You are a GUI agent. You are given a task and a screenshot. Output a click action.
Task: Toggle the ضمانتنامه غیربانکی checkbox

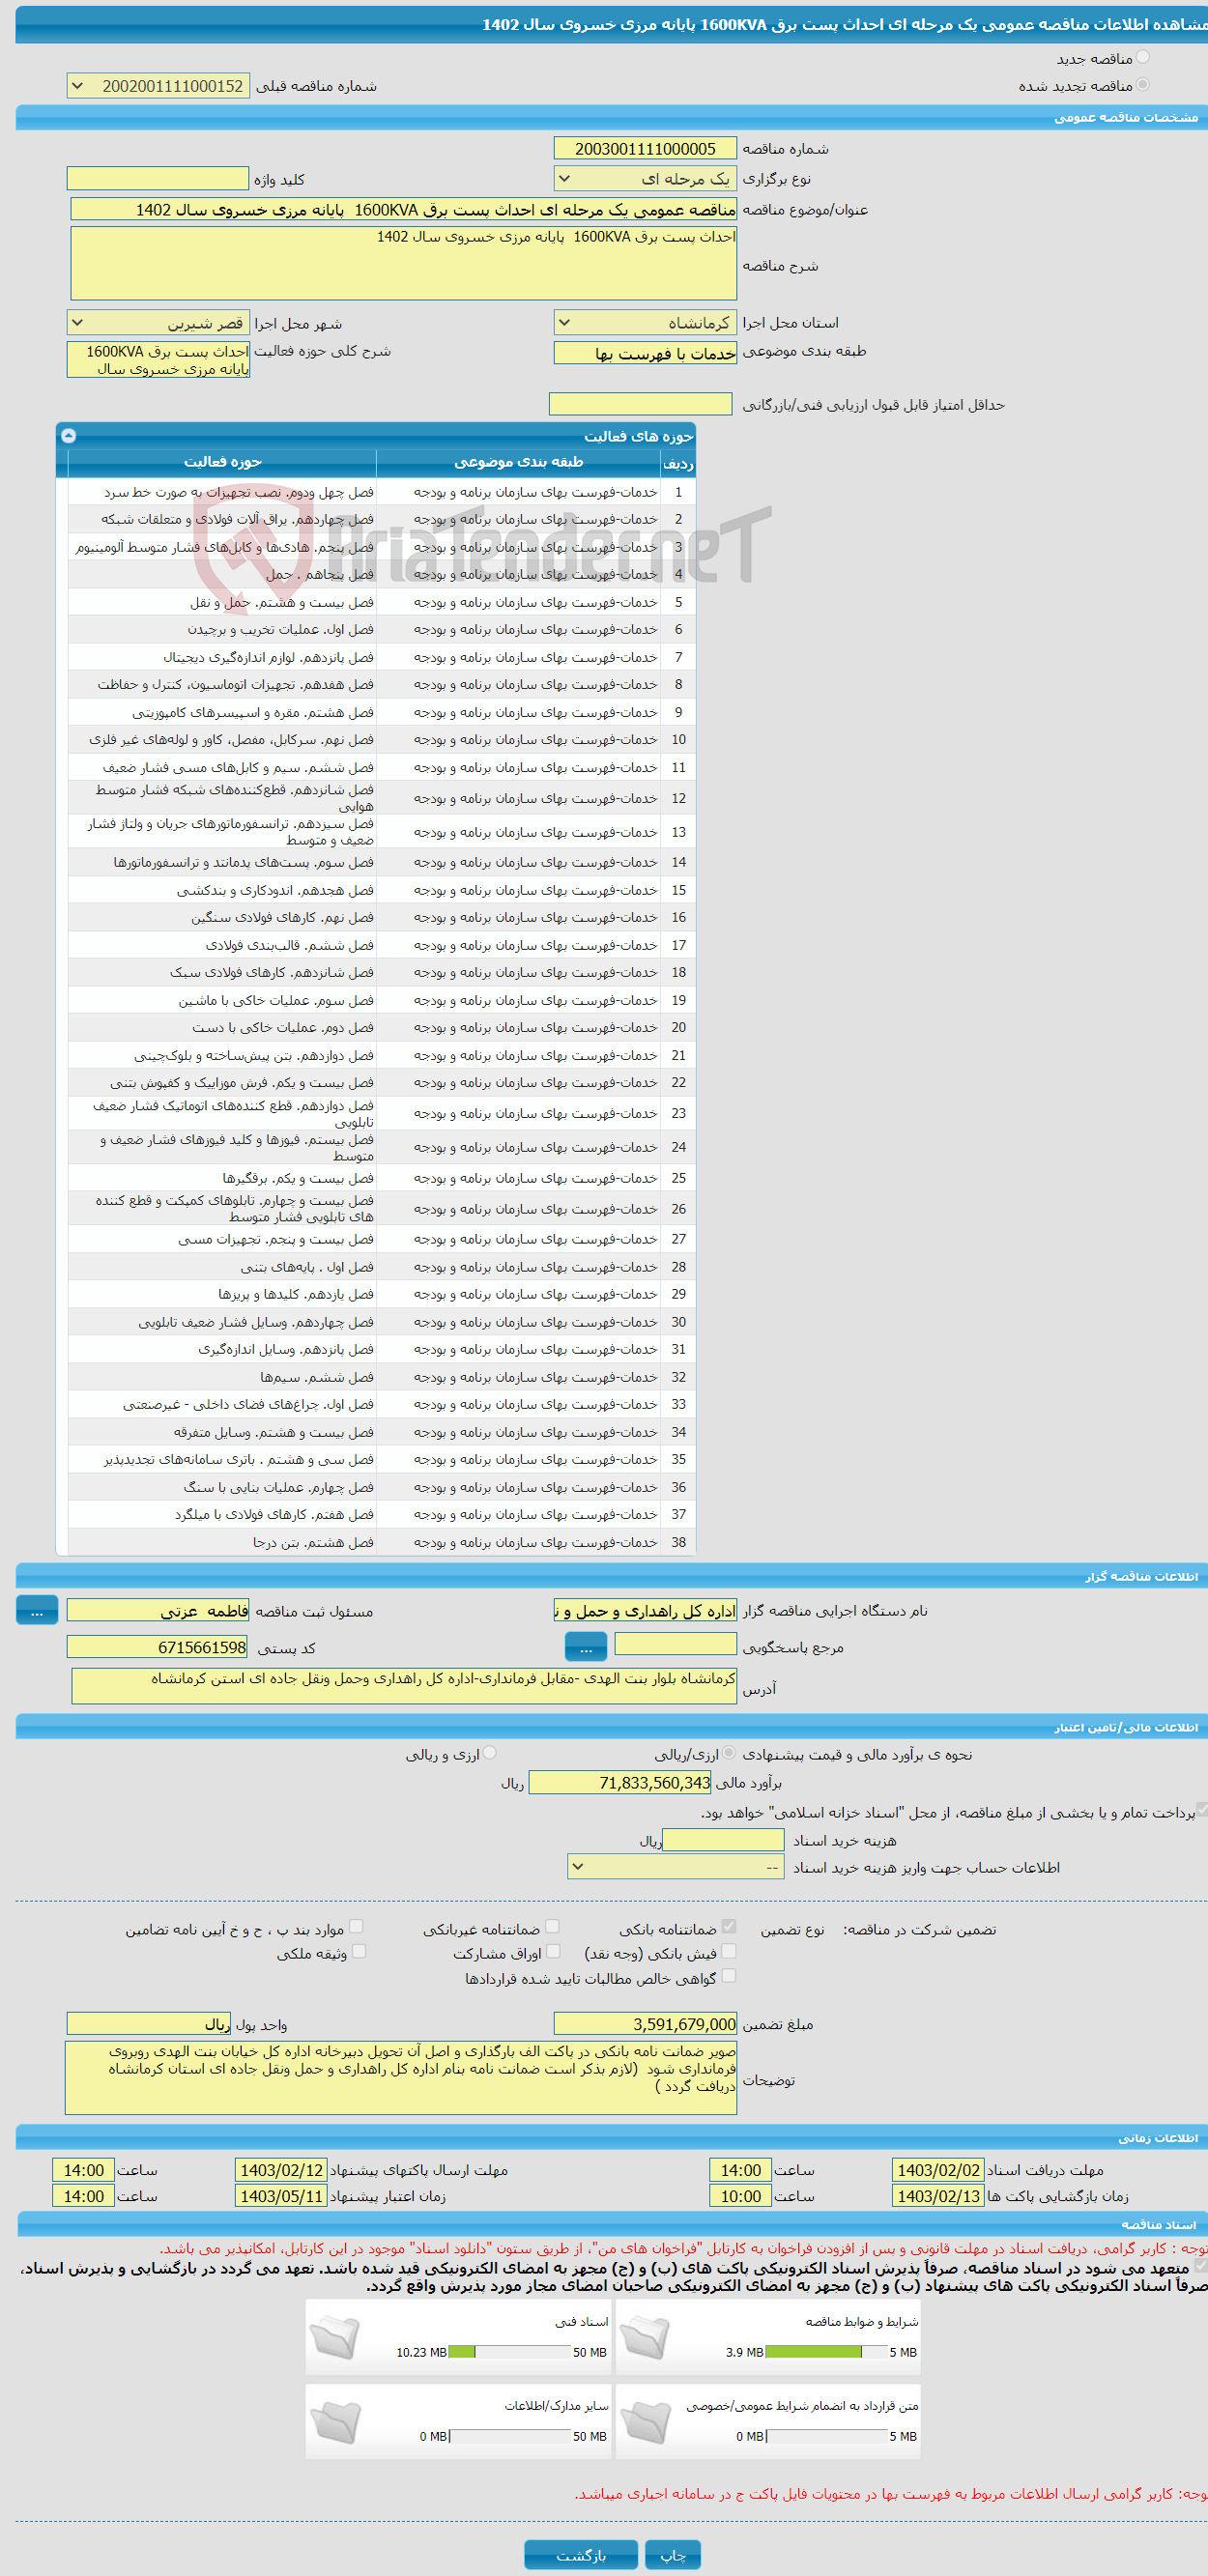coord(552,1926)
